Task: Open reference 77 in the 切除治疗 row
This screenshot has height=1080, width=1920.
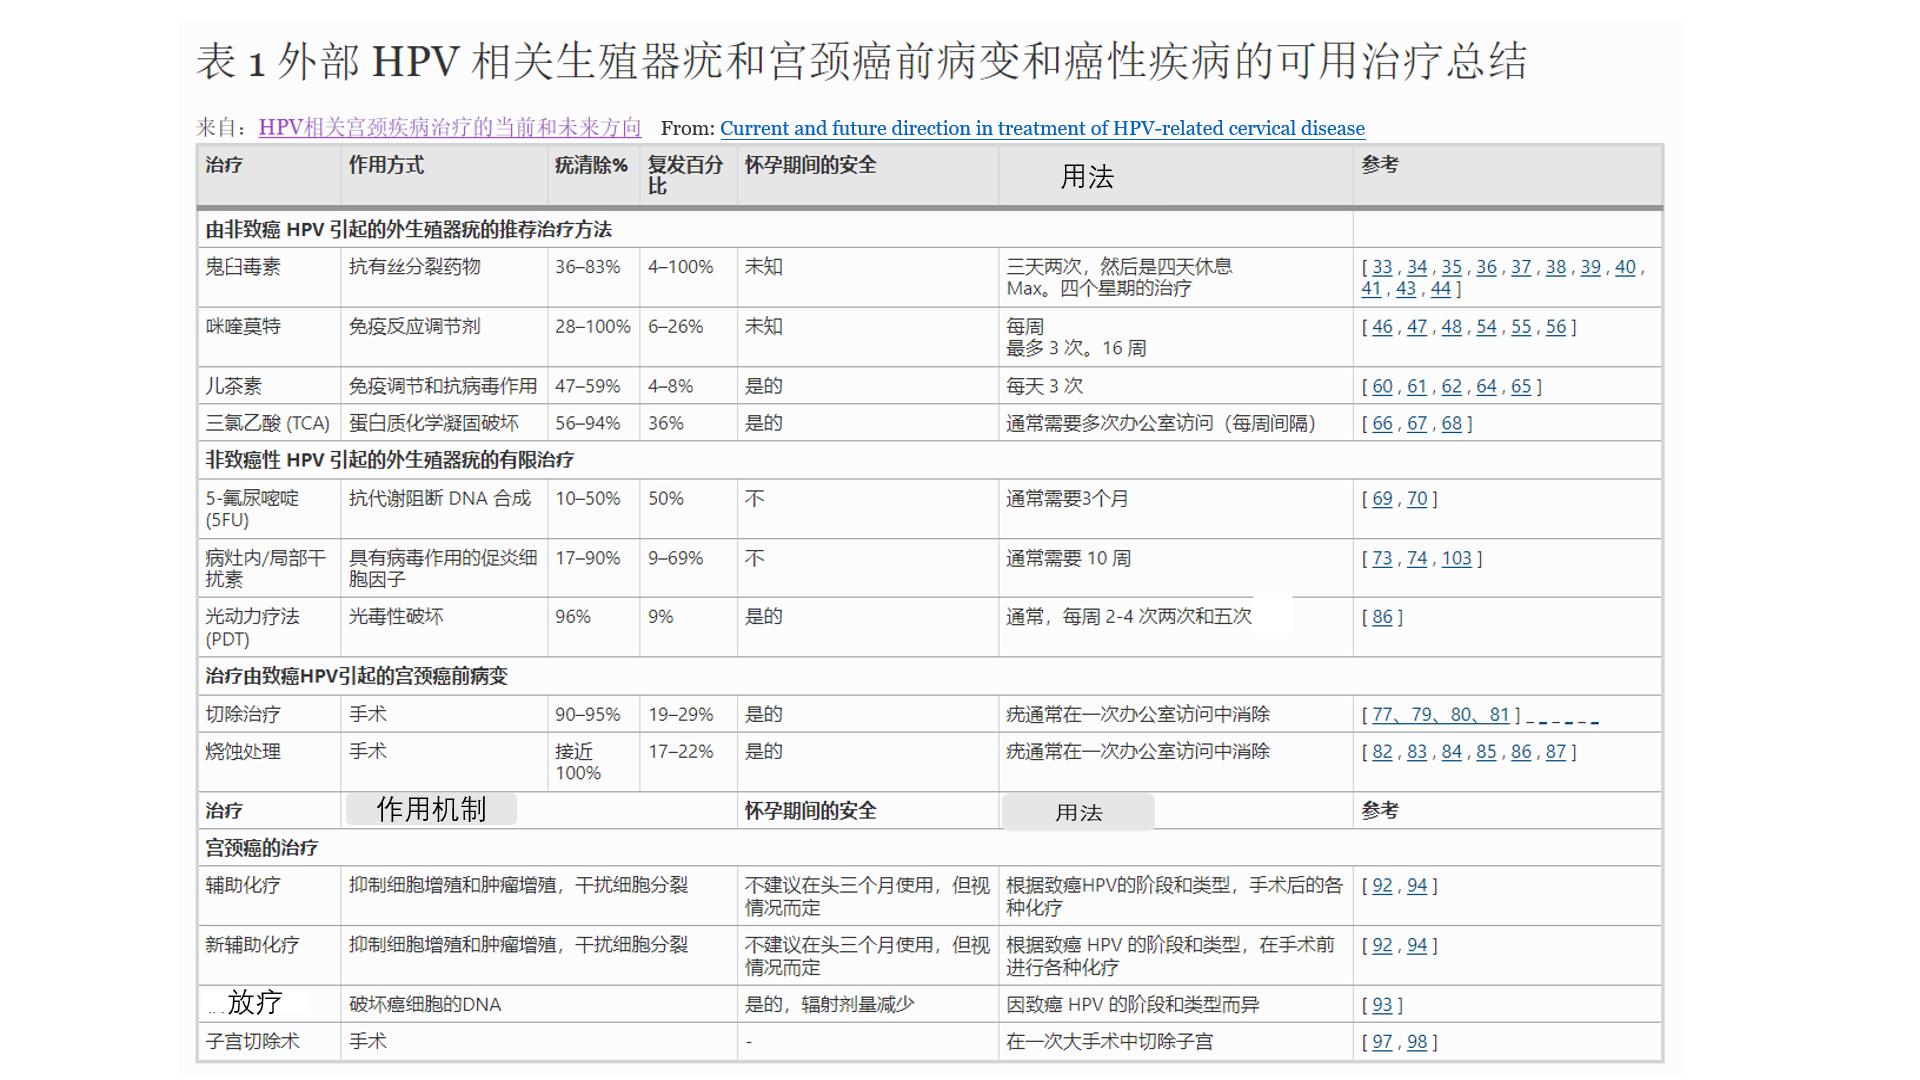Action: pyautogui.click(x=1381, y=714)
